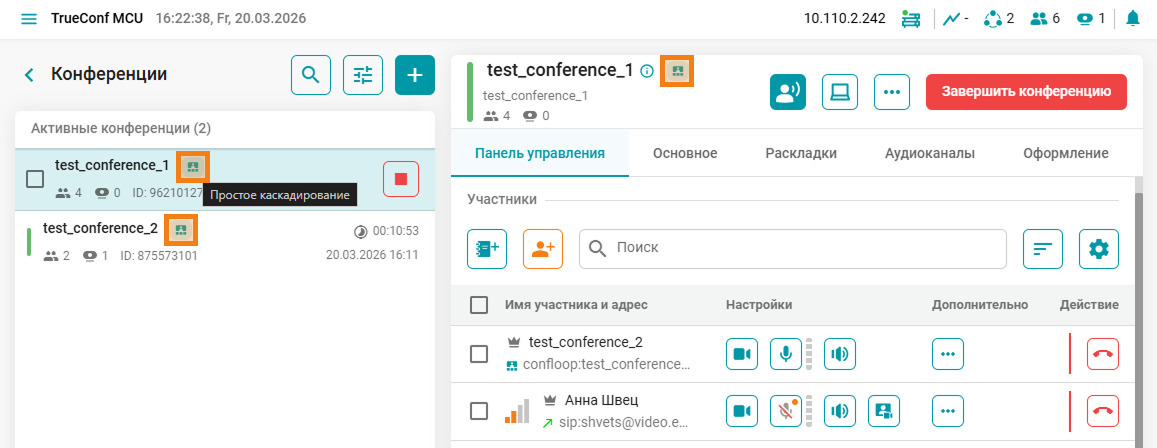
Task: Switch to the Раскладки tab
Action: pos(801,153)
